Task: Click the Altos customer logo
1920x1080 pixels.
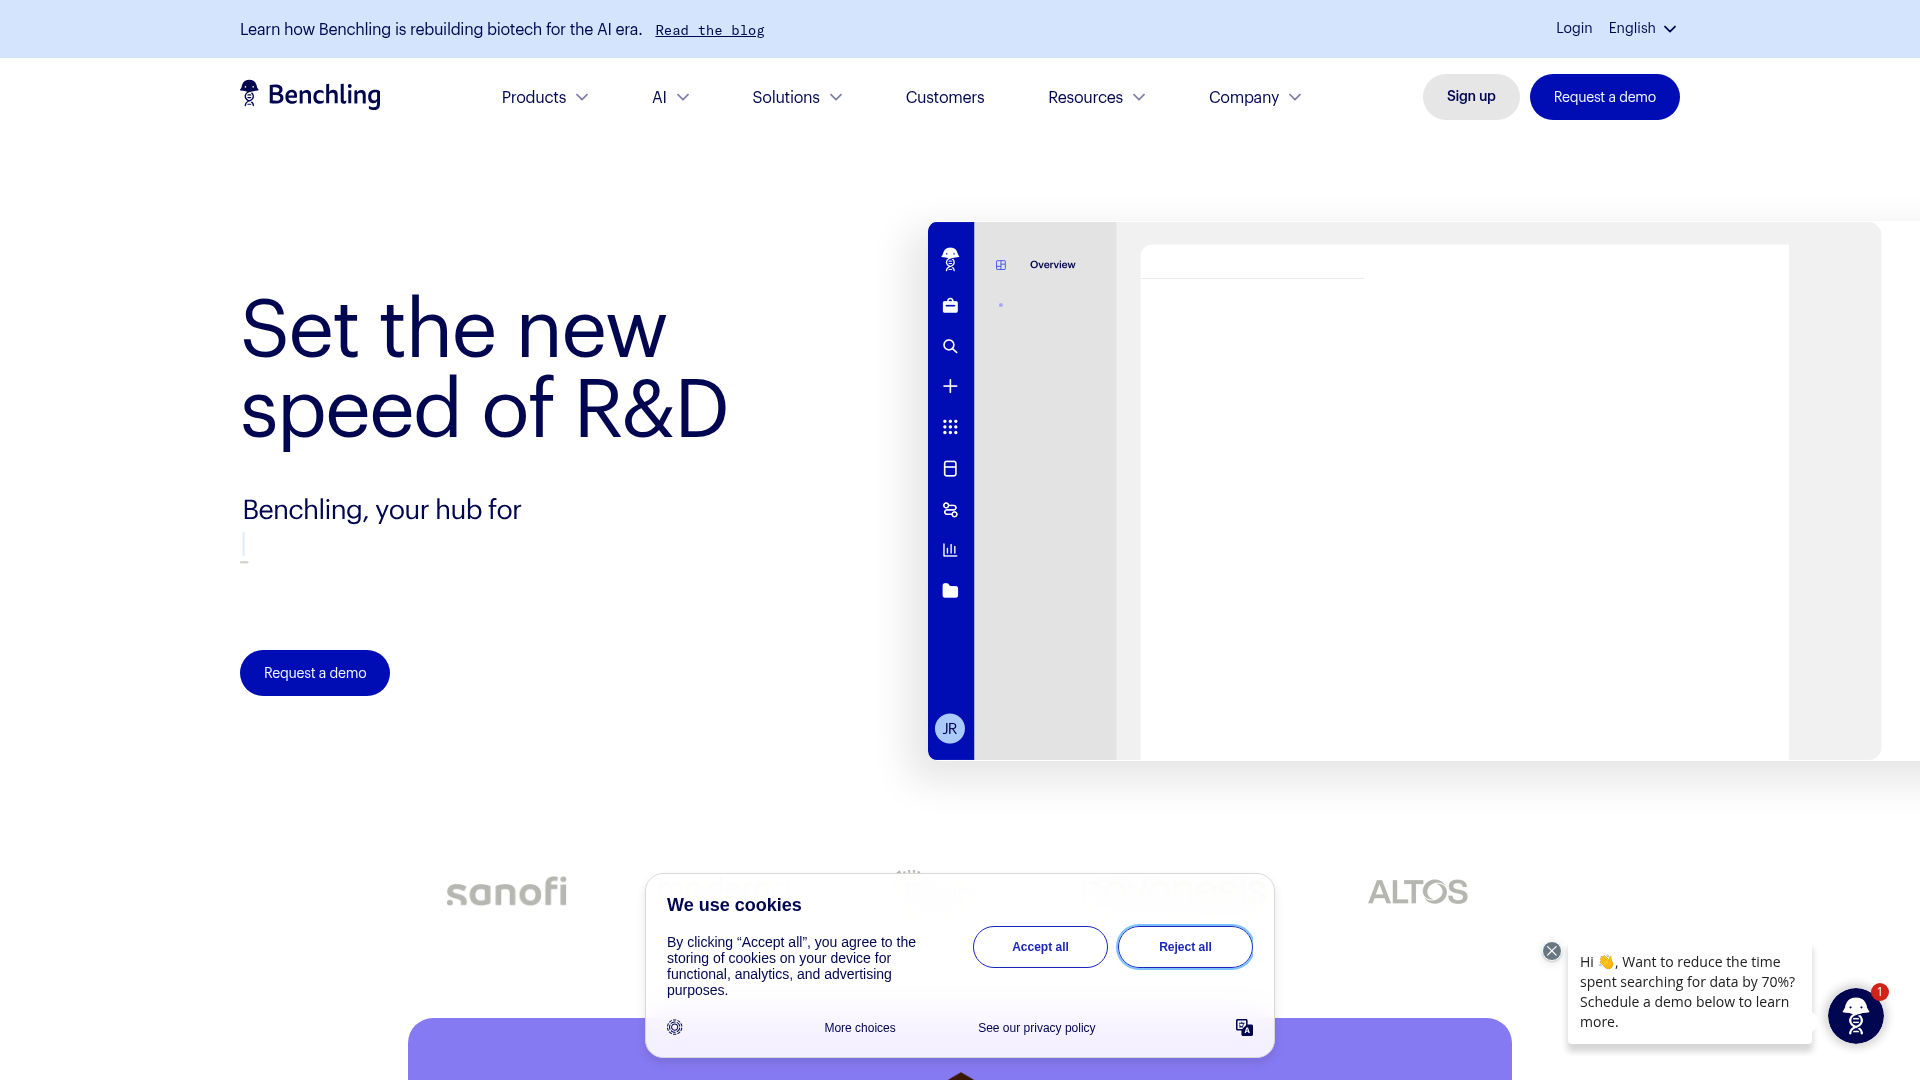Action: click(x=1417, y=891)
